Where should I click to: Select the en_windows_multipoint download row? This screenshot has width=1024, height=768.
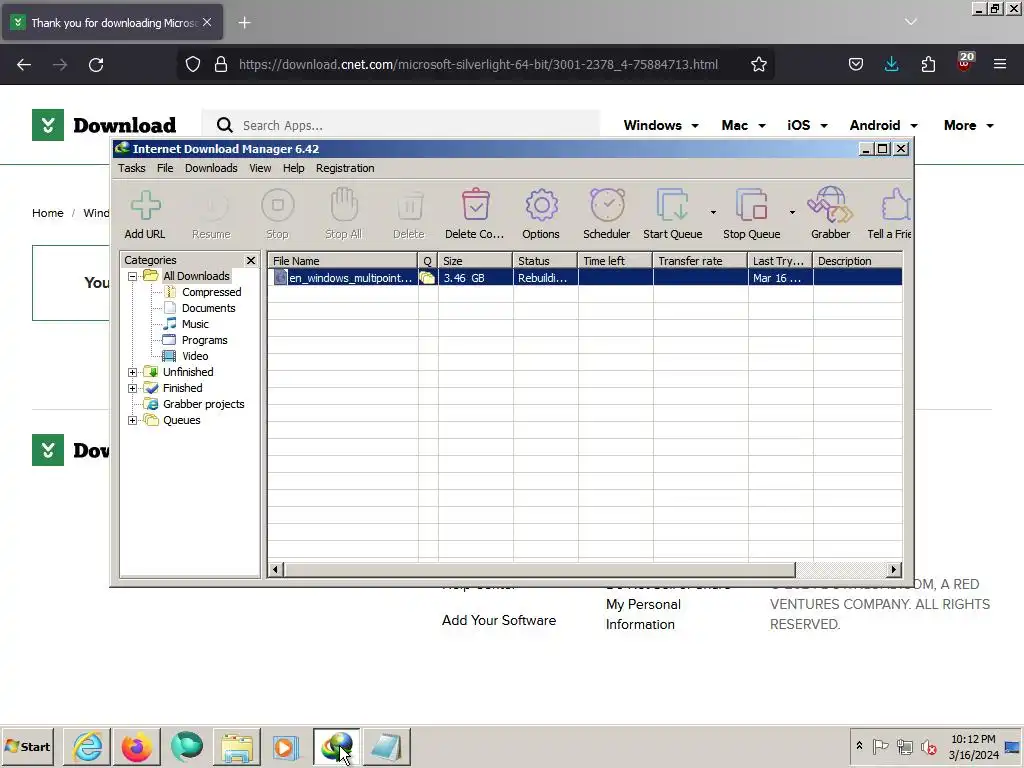pos(585,278)
